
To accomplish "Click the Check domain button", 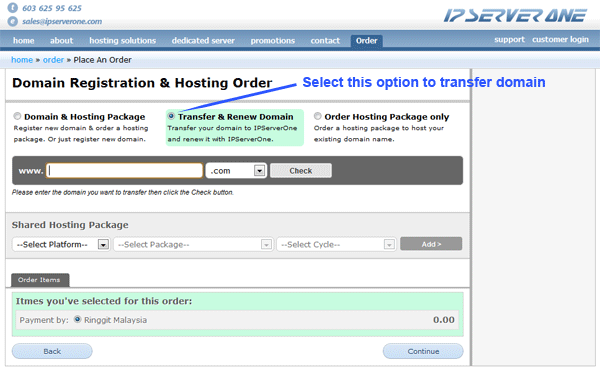I will pos(301,171).
